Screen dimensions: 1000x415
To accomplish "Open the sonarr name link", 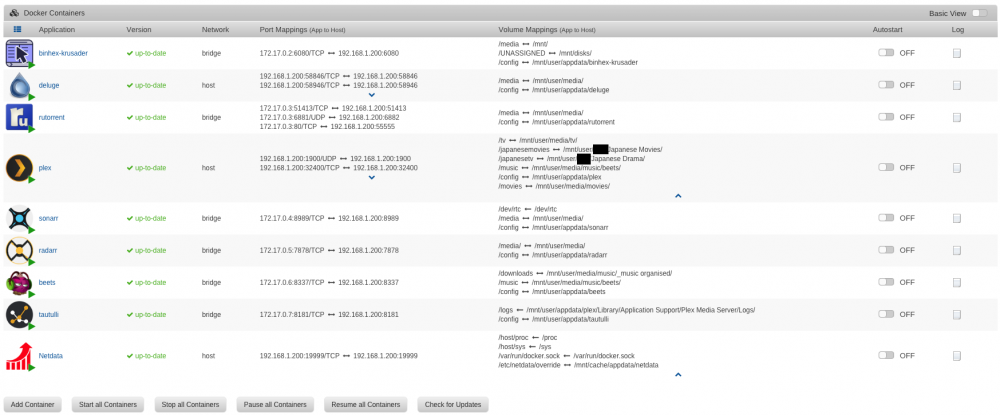I will (49, 218).
